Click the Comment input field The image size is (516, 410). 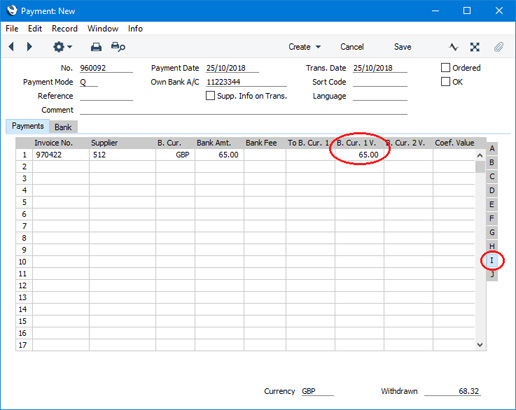coord(243,110)
